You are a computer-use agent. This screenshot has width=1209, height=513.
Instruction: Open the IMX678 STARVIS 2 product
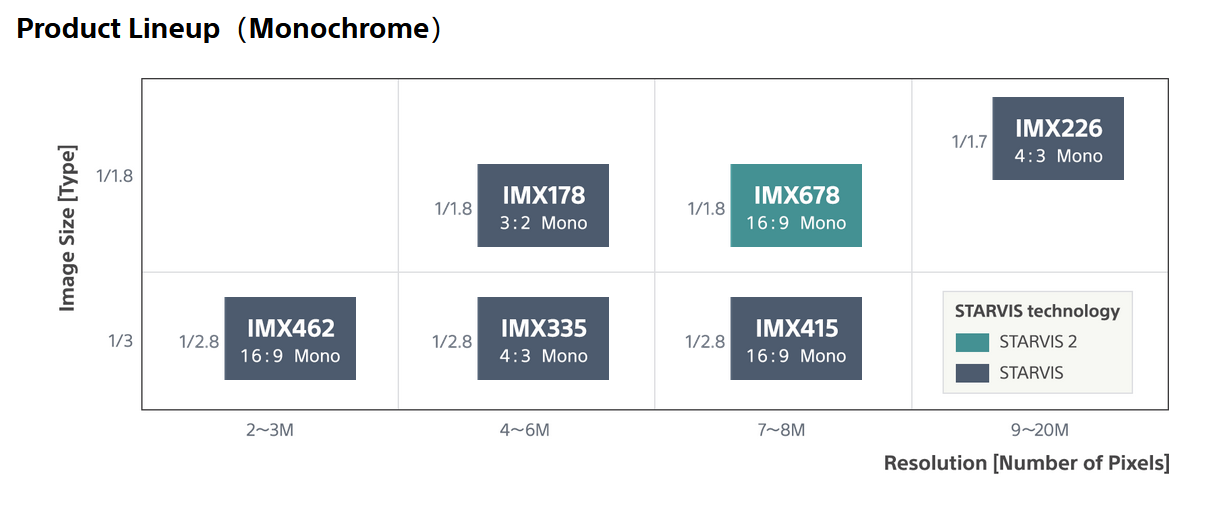tap(796, 205)
